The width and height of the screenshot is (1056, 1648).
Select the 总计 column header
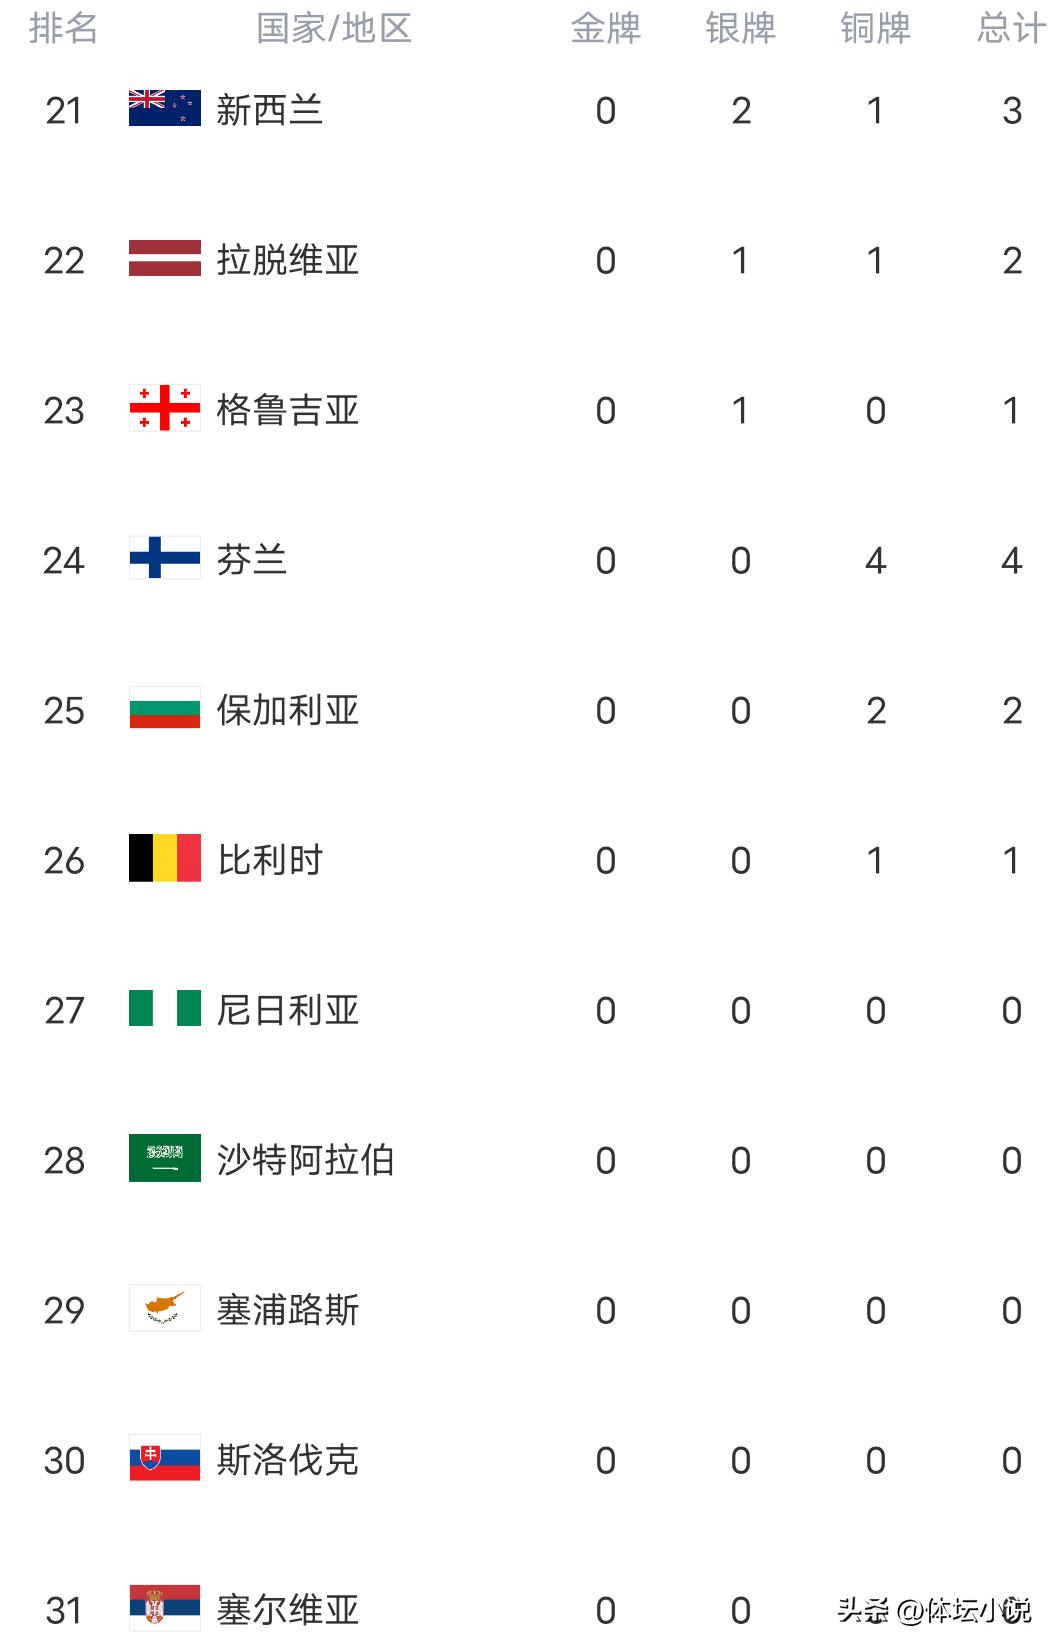(1011, 28)
